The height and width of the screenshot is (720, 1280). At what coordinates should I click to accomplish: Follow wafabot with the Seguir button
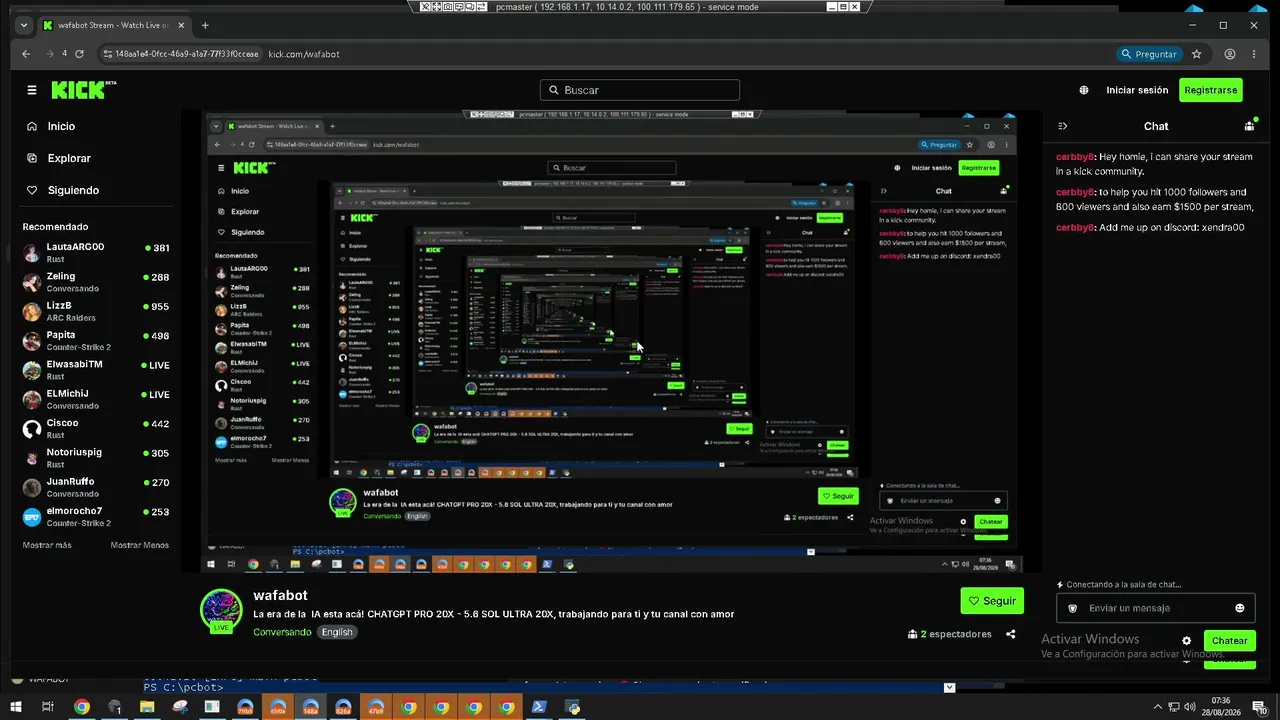pos(992,601)
